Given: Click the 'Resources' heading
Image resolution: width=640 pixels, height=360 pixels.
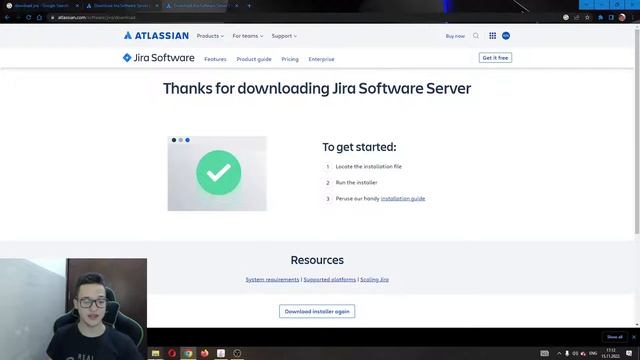Looking at the screenshot, I should pos(317,260).
